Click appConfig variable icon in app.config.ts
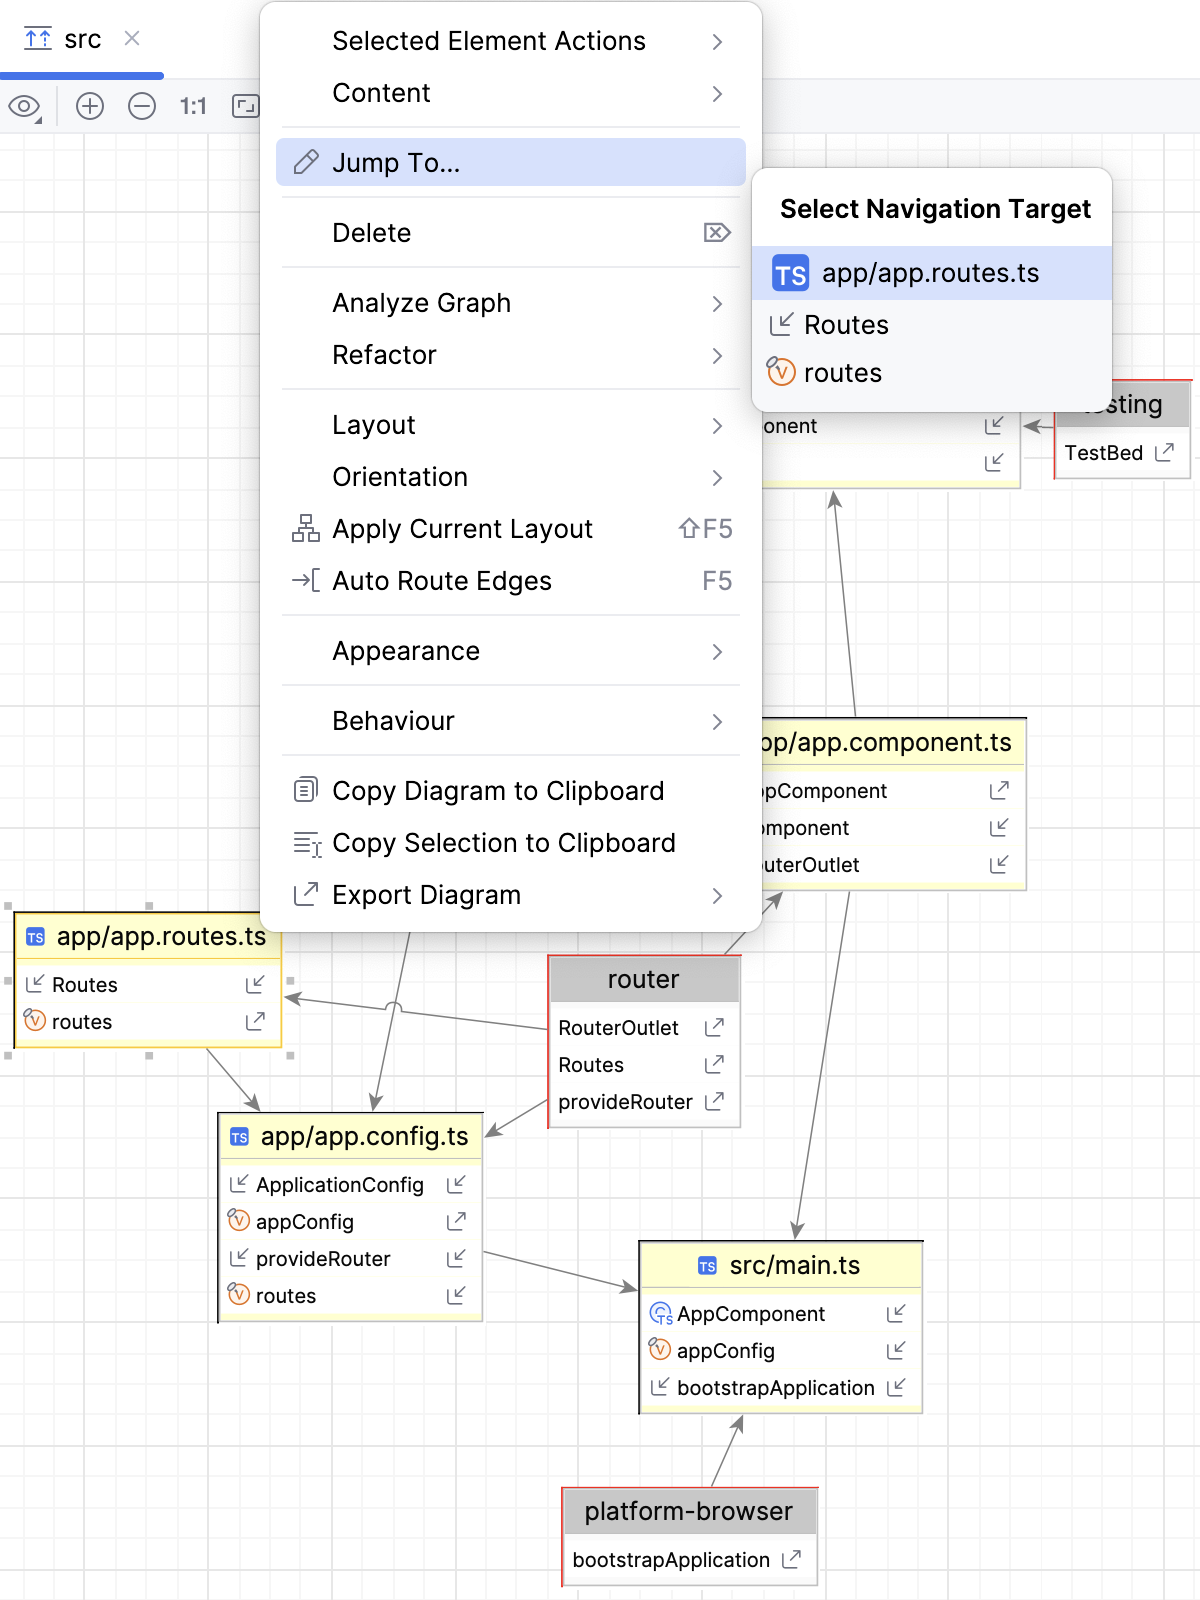1200x1600 pixels. (239, 1220)
